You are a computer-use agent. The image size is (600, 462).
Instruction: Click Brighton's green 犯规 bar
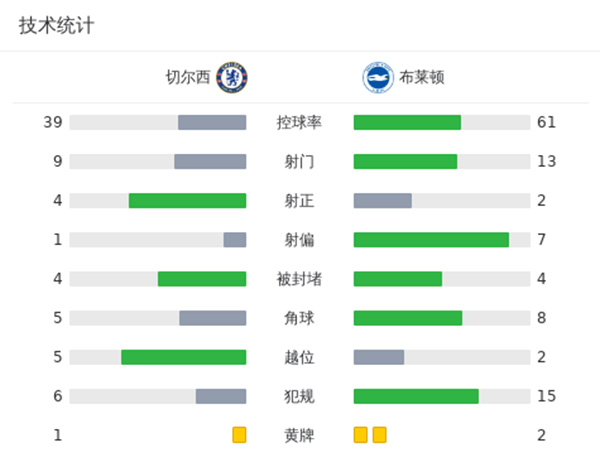click(416, 396)
